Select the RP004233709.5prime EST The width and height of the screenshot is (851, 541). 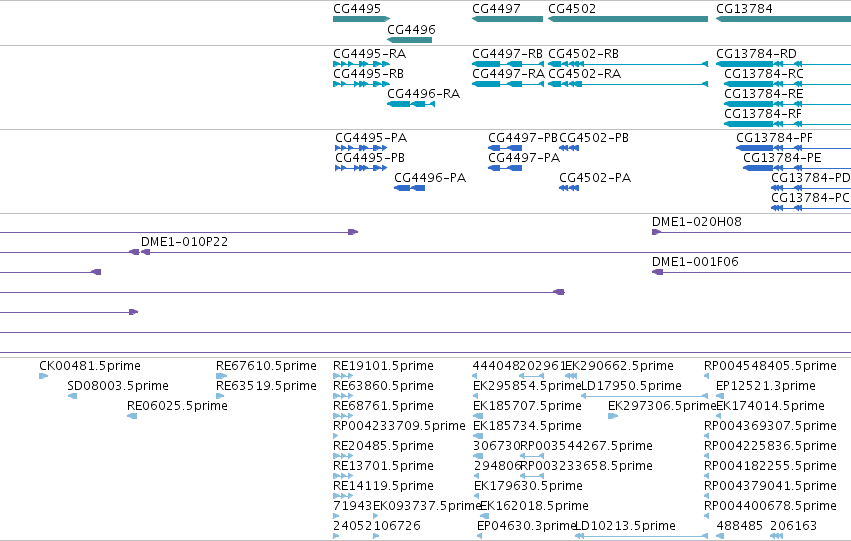click(x=336, y=436)
